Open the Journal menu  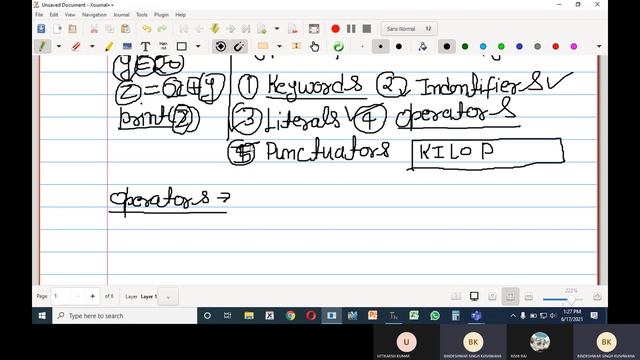pos(121,15)
